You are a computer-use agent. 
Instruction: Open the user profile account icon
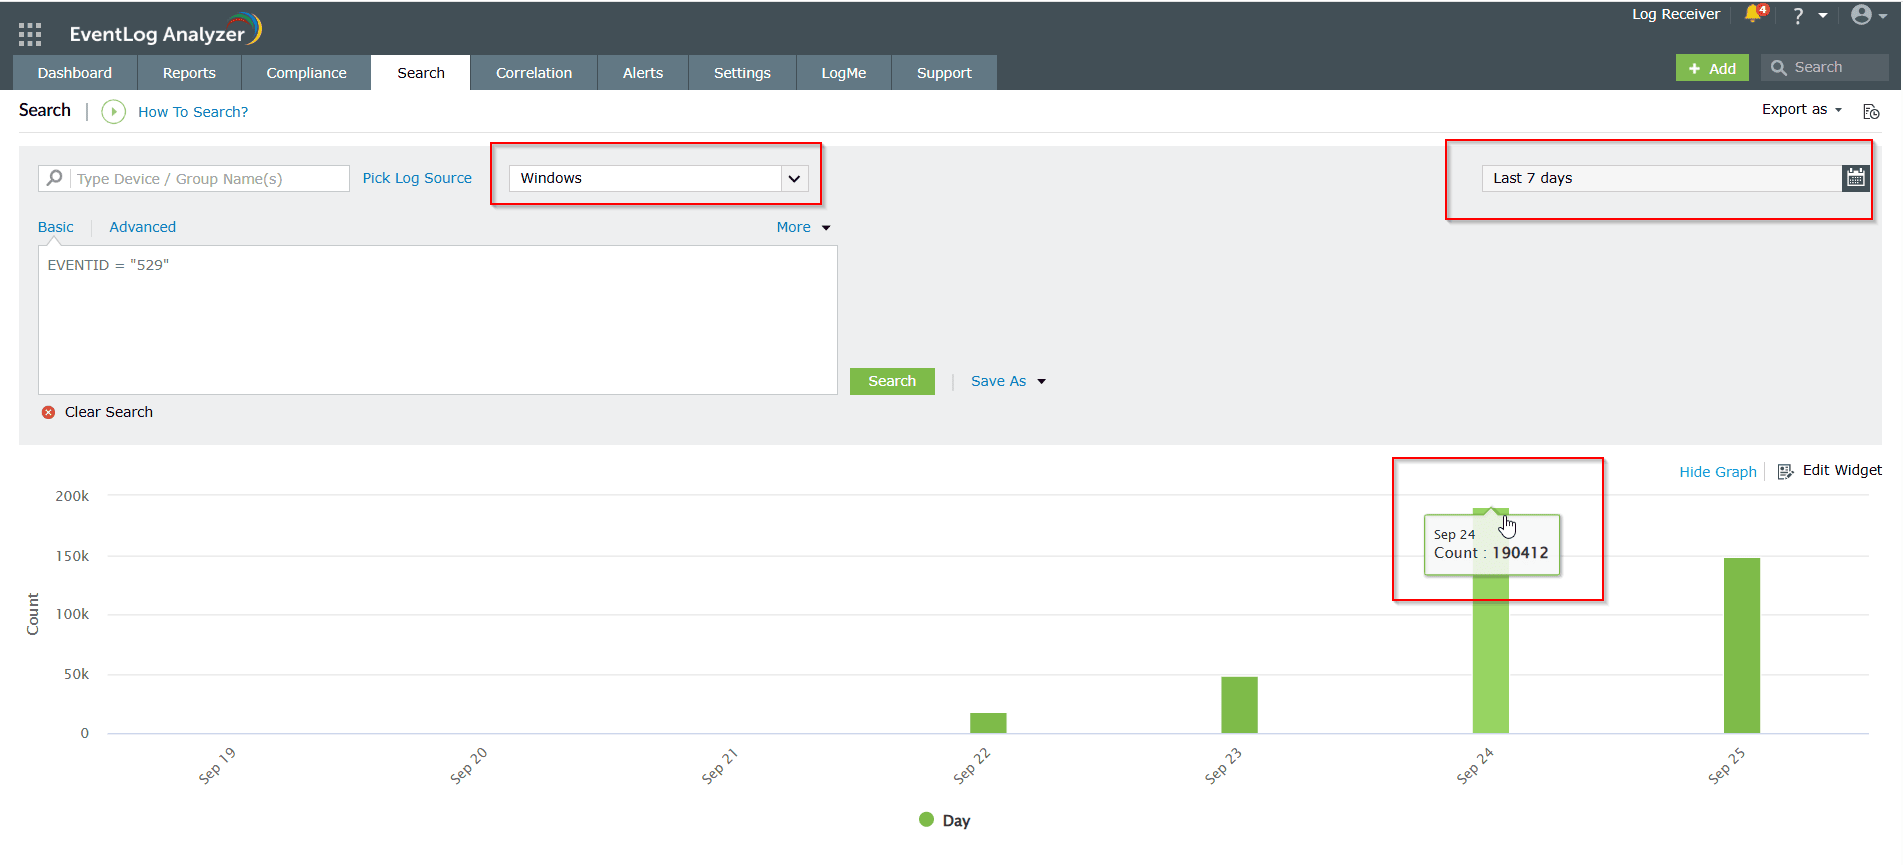(x=1861, y=15)
